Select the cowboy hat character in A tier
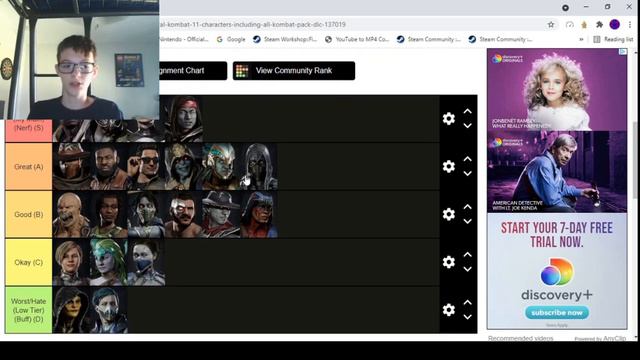 click(x=71, y=167)
